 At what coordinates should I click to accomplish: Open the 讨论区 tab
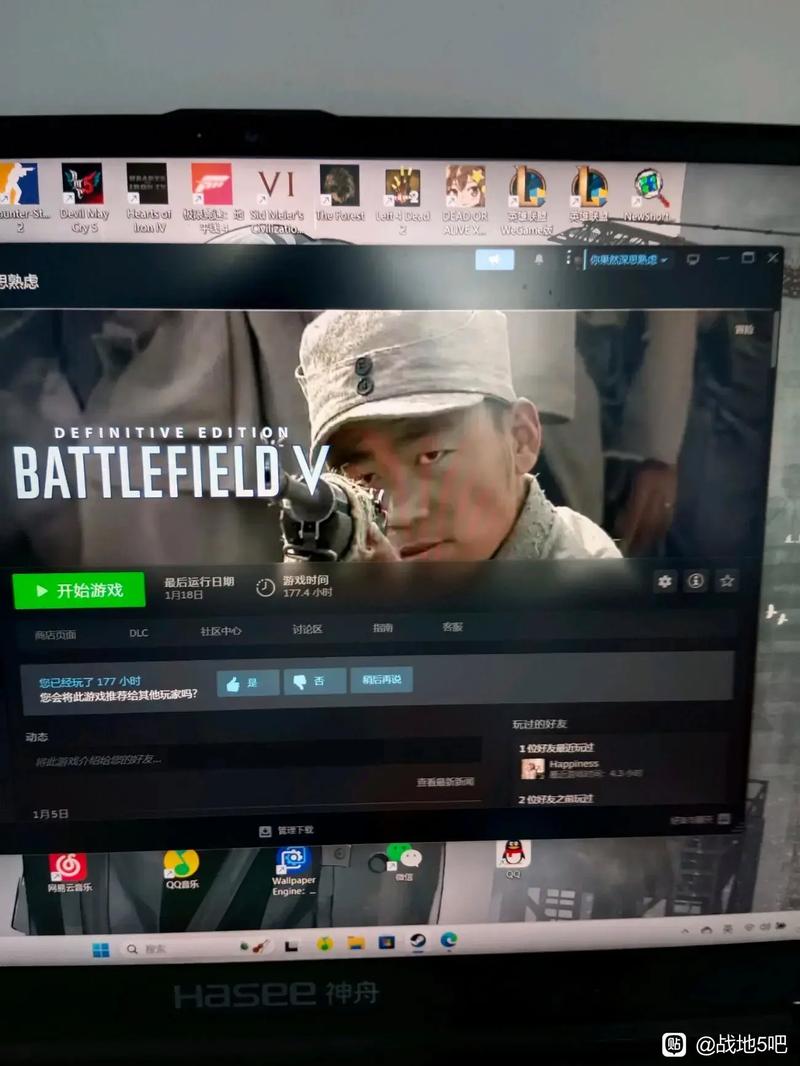tap(307, 630)
